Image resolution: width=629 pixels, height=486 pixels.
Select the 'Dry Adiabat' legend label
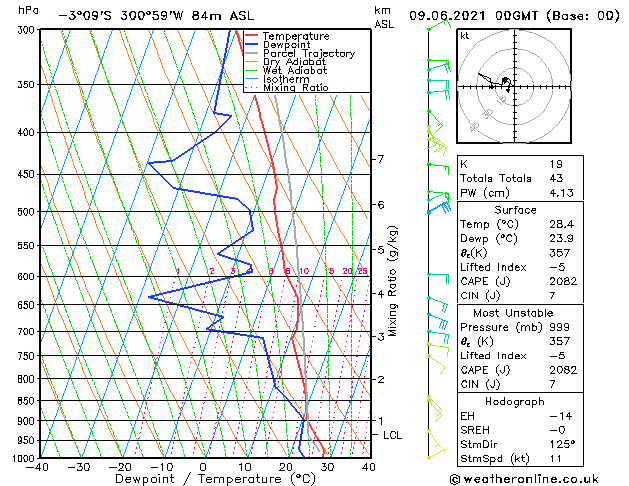click(294, 62)
